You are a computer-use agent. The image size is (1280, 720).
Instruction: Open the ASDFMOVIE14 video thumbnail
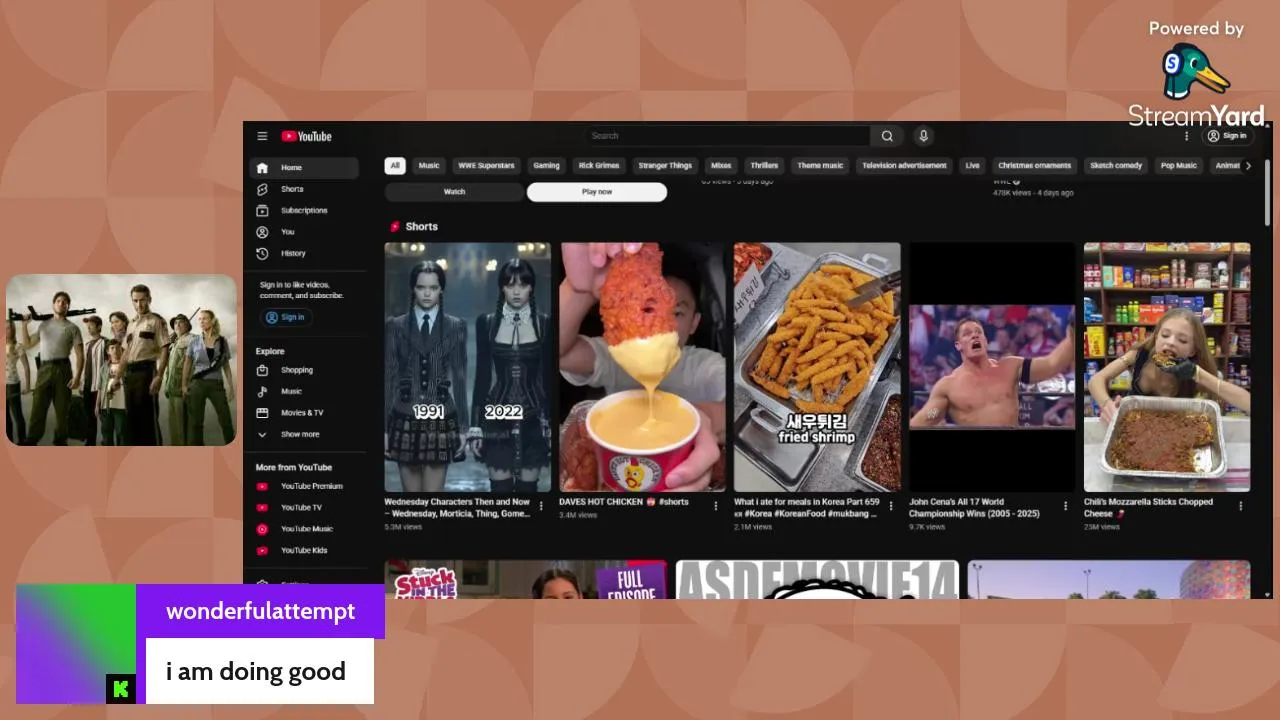point(817,580)
